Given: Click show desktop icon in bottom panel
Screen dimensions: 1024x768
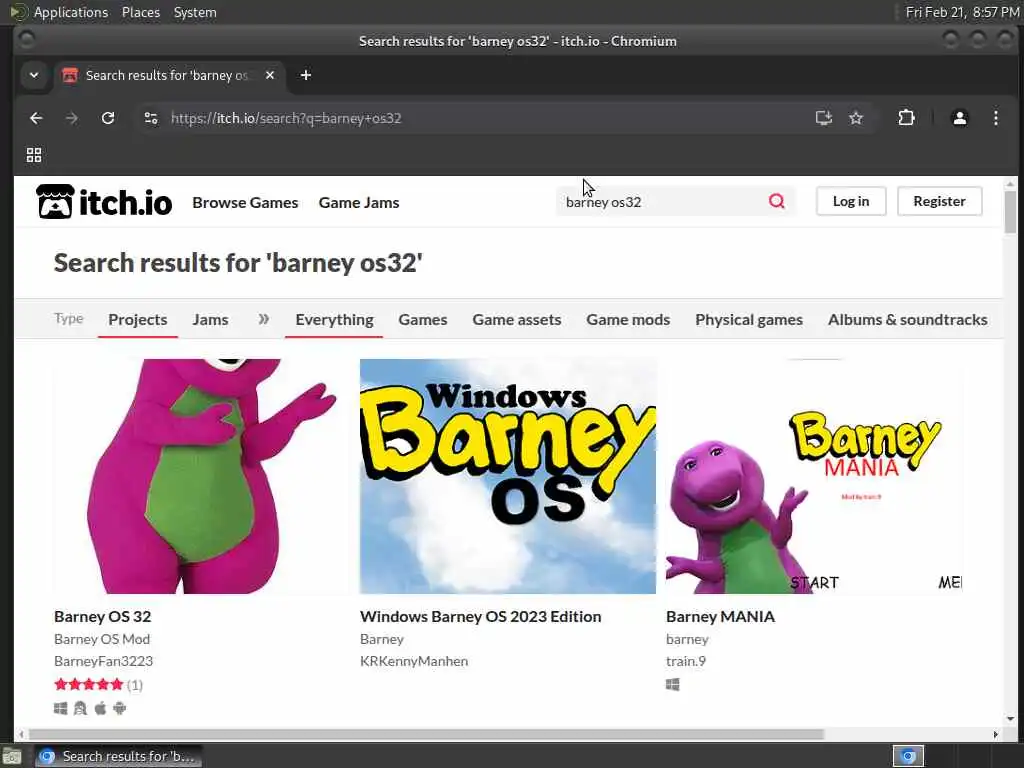Looking at the screenshot, I should point(11,756).
